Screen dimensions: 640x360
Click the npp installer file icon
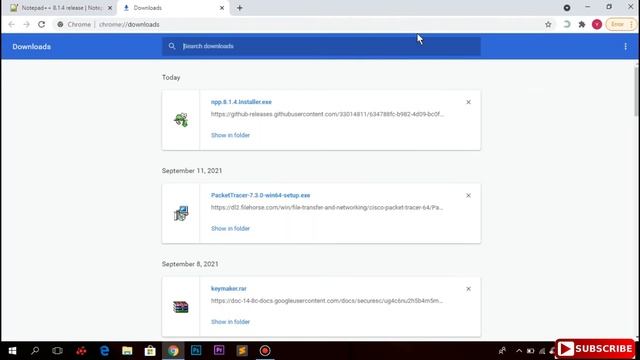tap(181, 120)
